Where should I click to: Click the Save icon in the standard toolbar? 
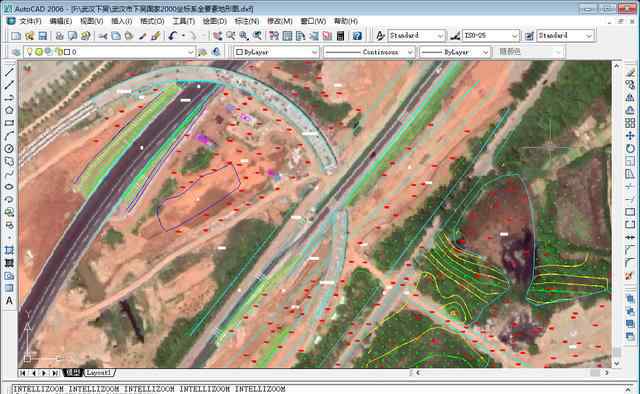(x=43, y=36)
